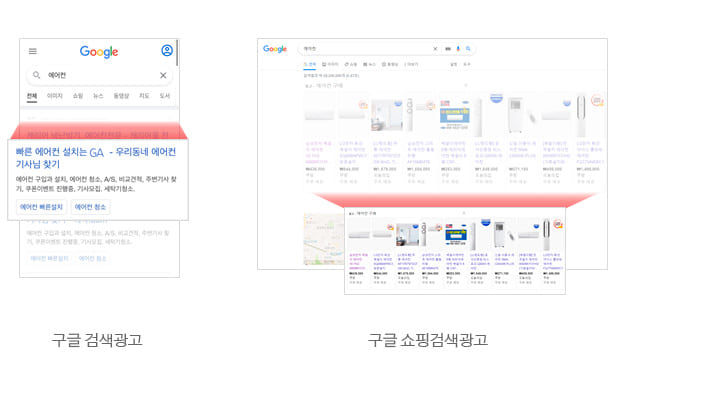Click the 구글 검색광고 caption
Screen dimensions: 727x399
click(97, 340)
